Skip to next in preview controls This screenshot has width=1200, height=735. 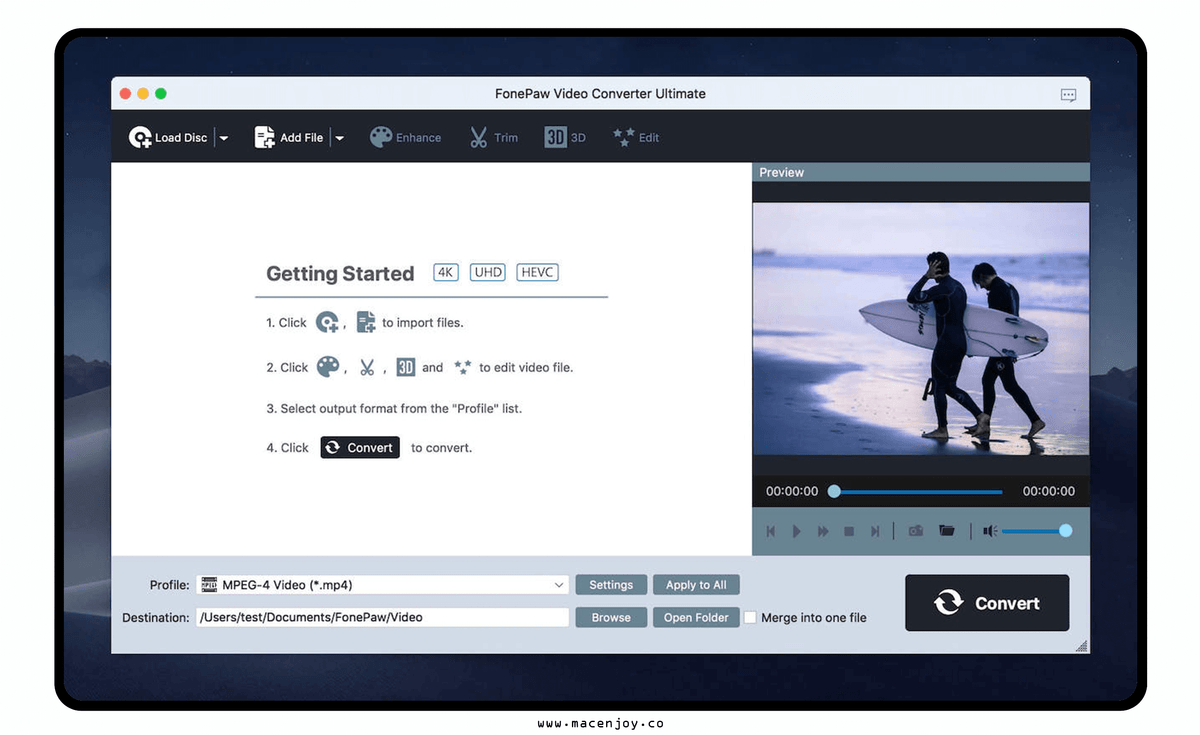875,531
